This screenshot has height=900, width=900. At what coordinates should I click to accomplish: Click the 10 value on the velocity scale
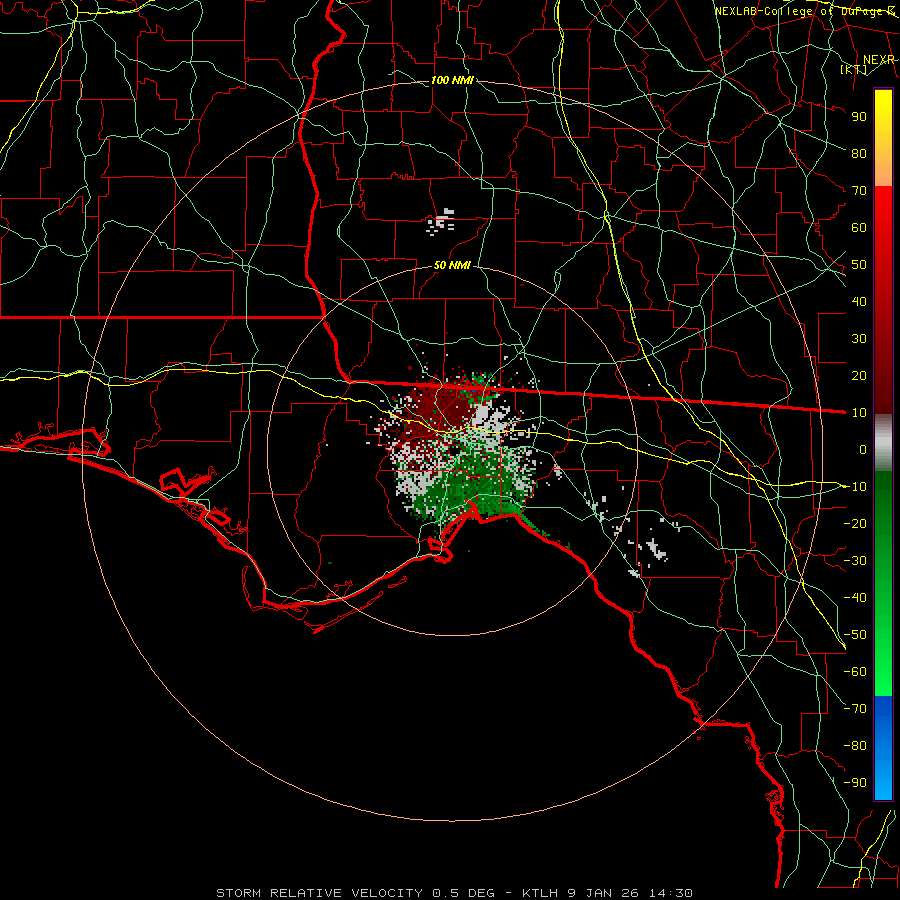pyautogui.click(x=859, y=413)
